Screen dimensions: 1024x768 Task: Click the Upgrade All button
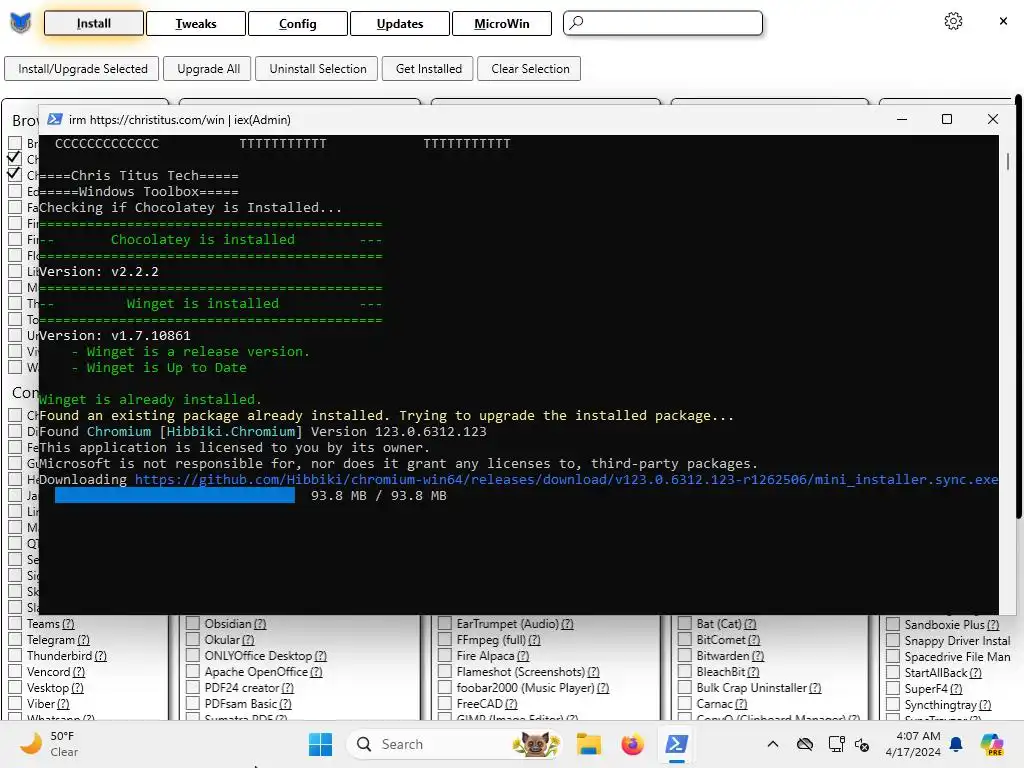point(207,69)
